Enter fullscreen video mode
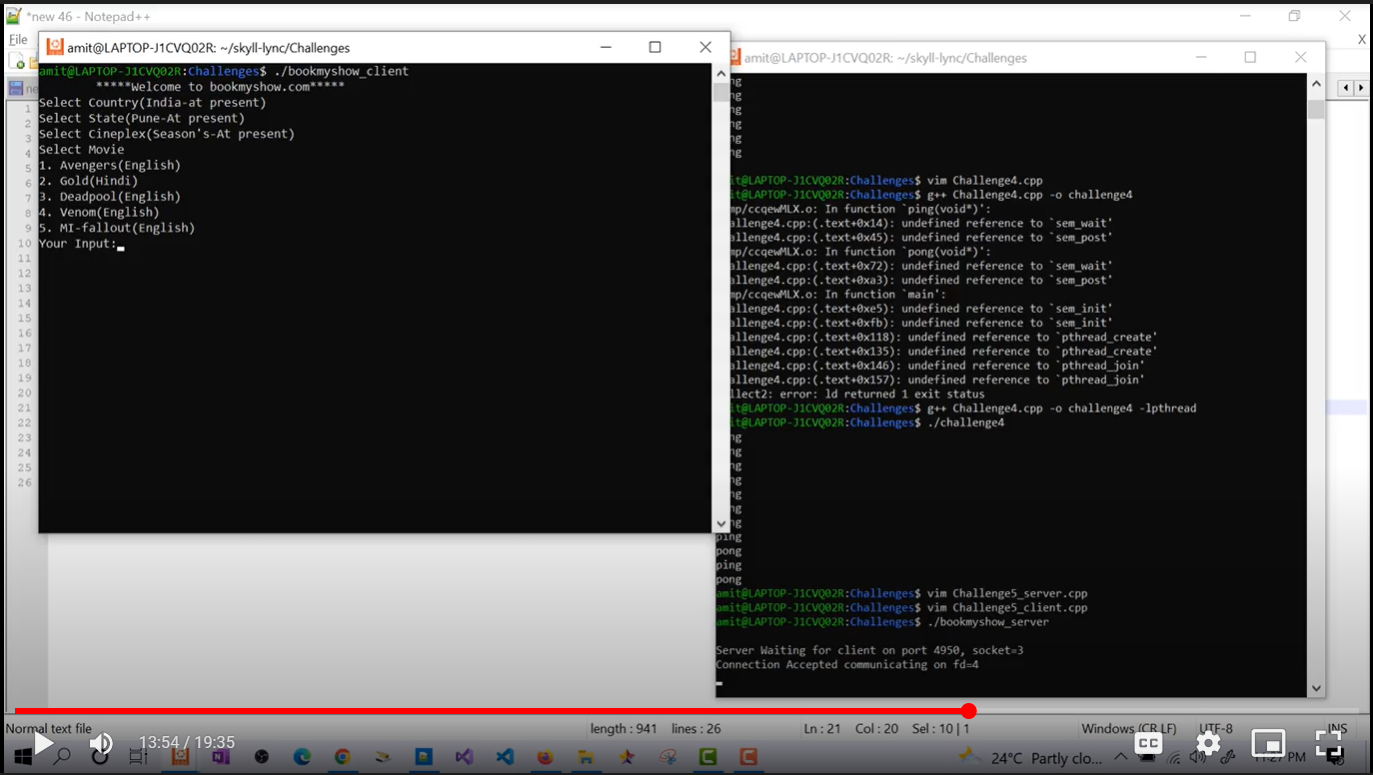 [1328, 743]
